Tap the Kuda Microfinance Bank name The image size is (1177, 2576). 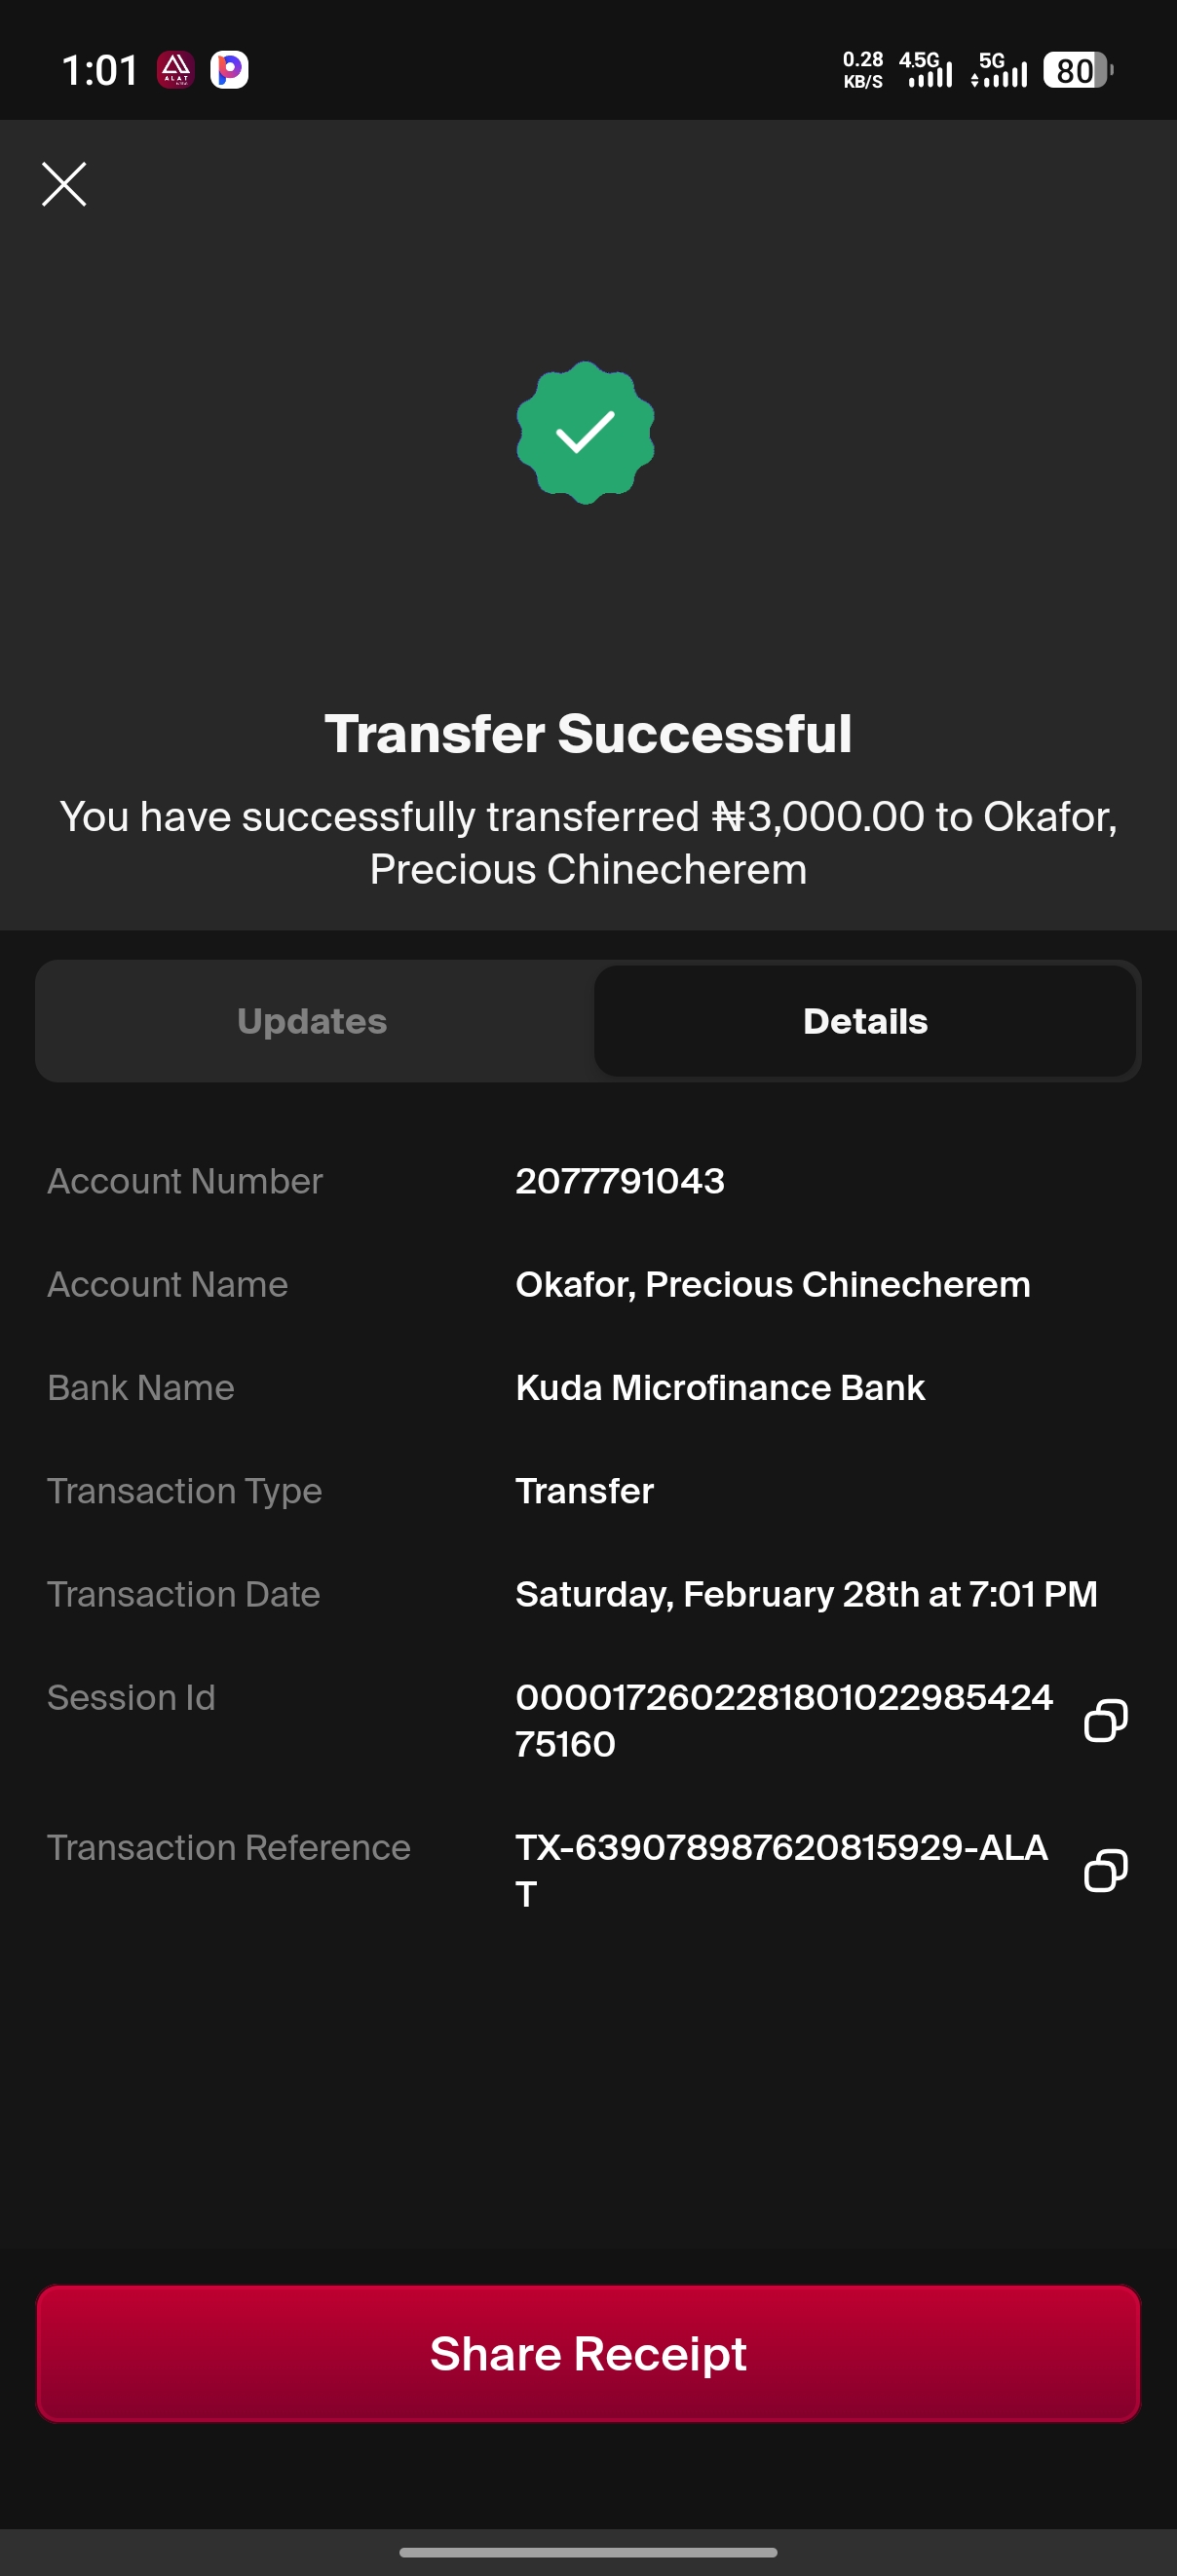tap(720, 1388)
